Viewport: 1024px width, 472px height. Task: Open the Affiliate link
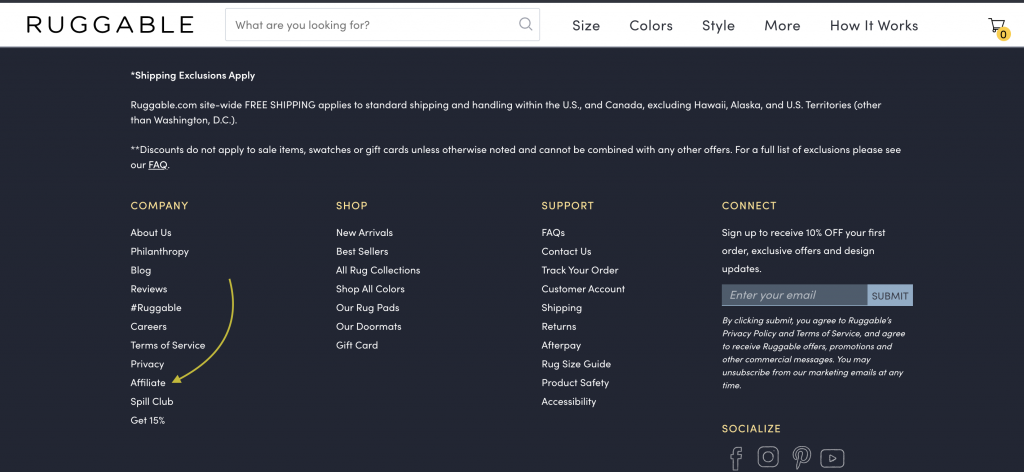(148, 383)
